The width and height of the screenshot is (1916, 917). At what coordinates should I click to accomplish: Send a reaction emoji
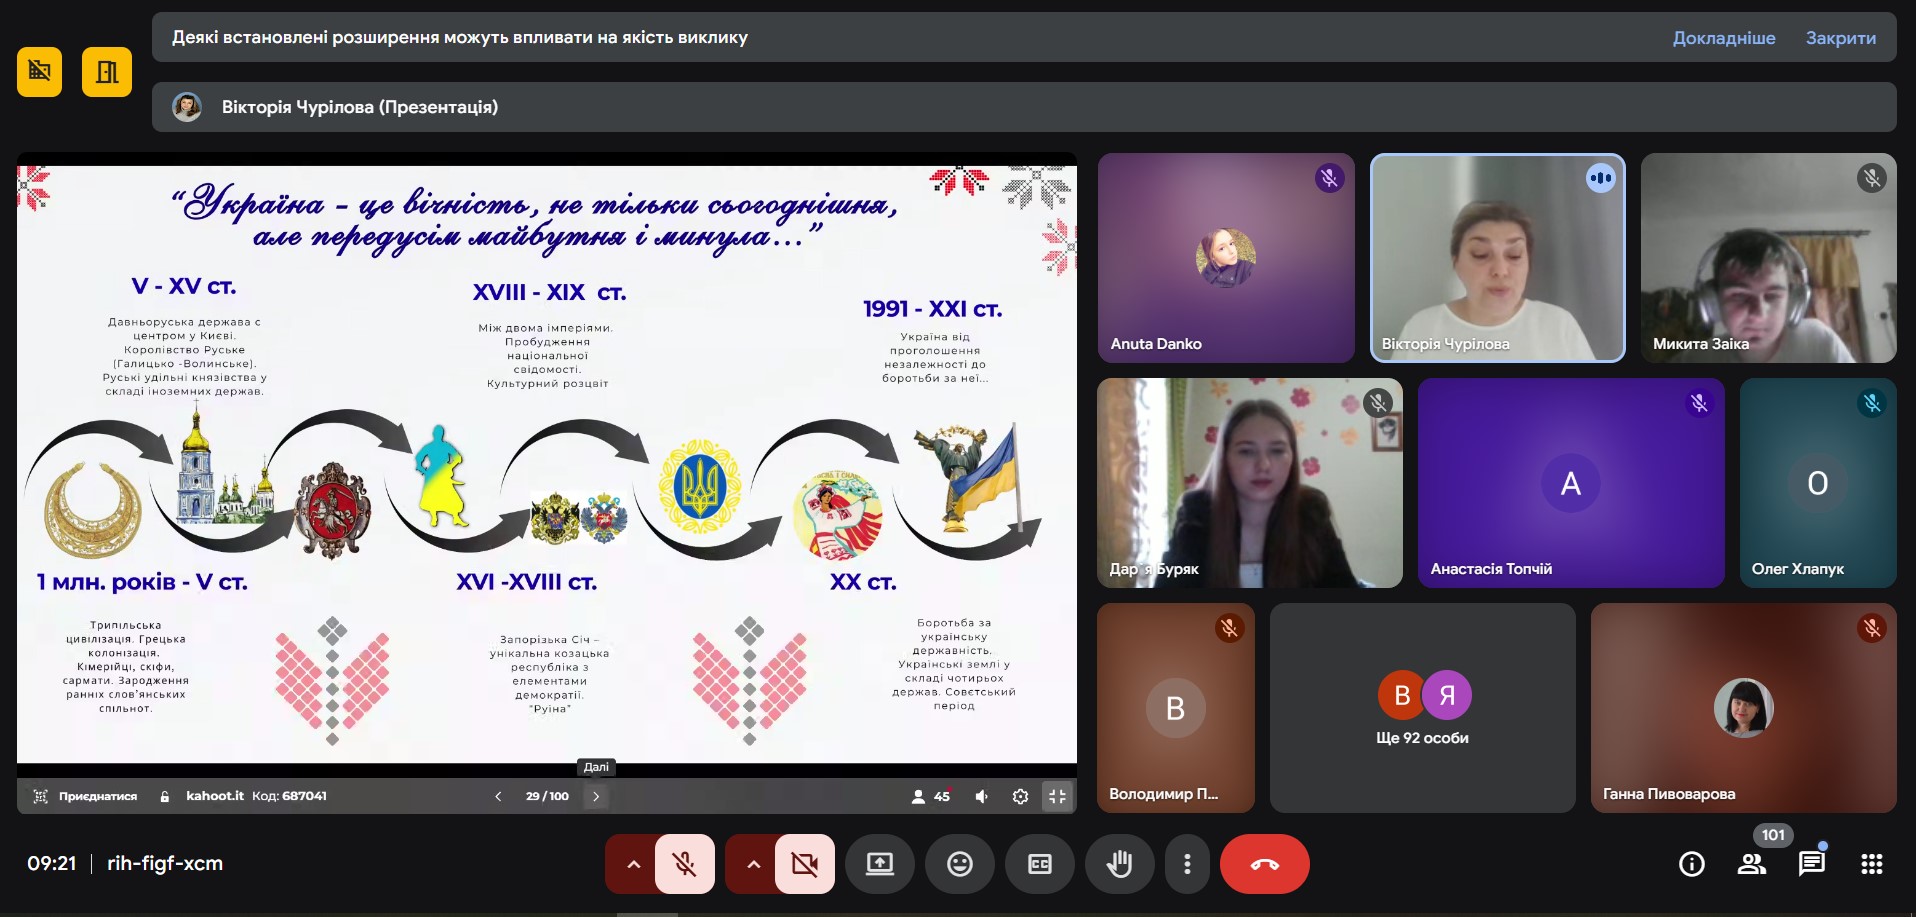(960, 864)
